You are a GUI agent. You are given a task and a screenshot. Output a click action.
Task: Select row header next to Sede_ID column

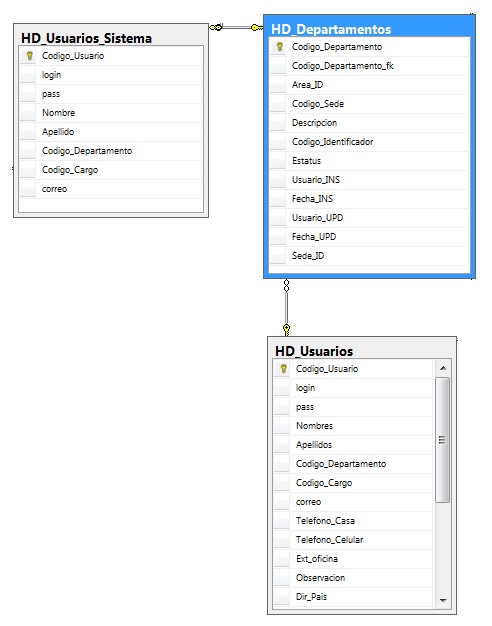[x=278, y=256]
